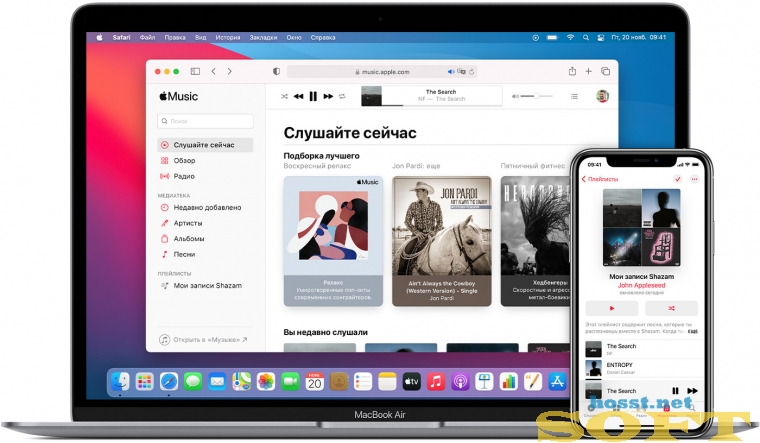This screenshot has width=760, height=443.
Task: Open Calendar icon showing 20
Action: pos(315,382)
